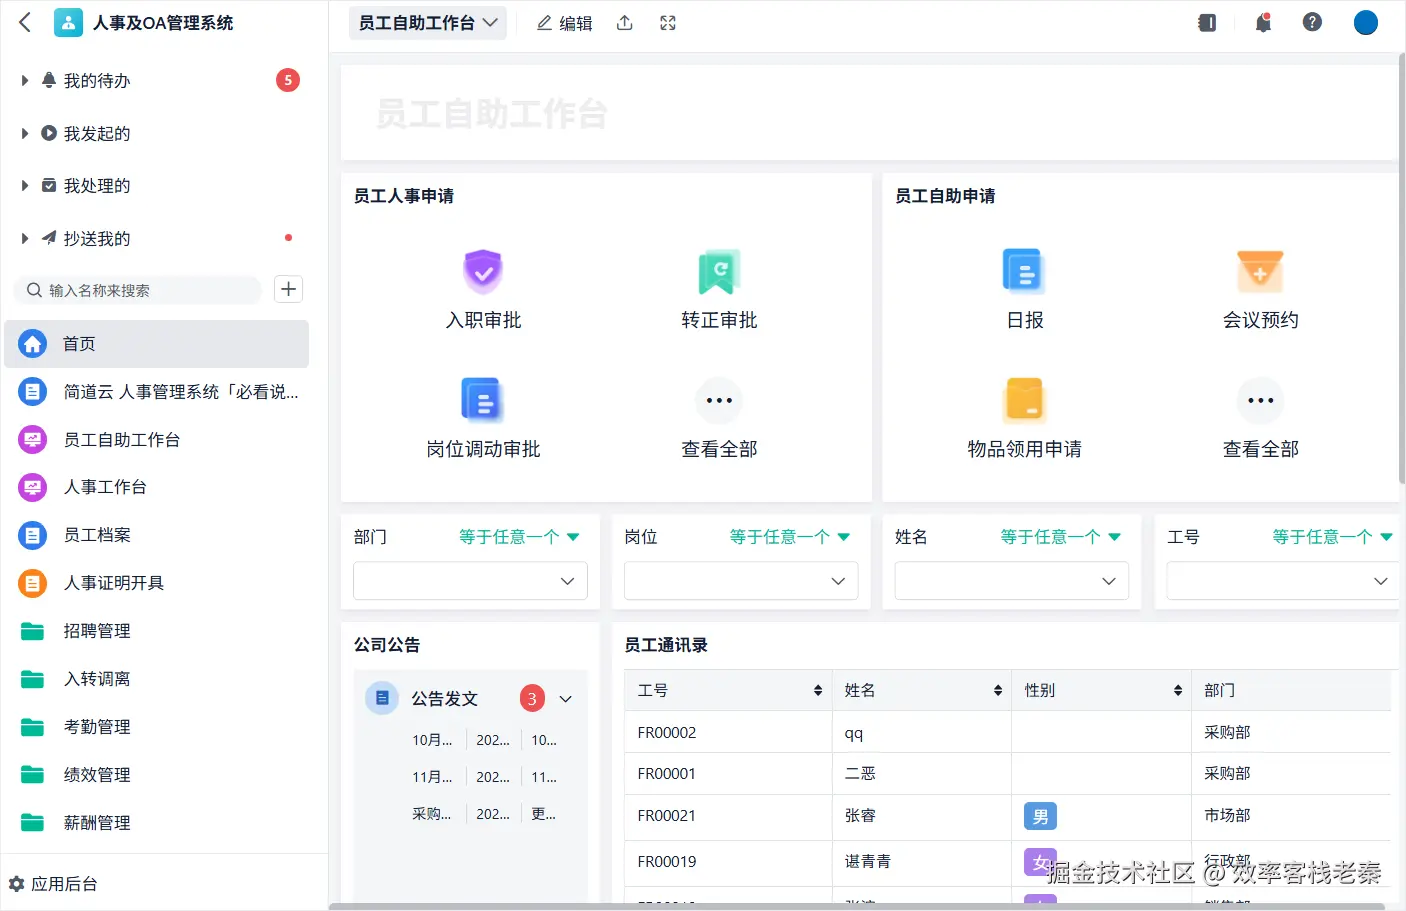Expand 我发起的 tree item
Viewport: 1406px width, 911px height.
25,133
